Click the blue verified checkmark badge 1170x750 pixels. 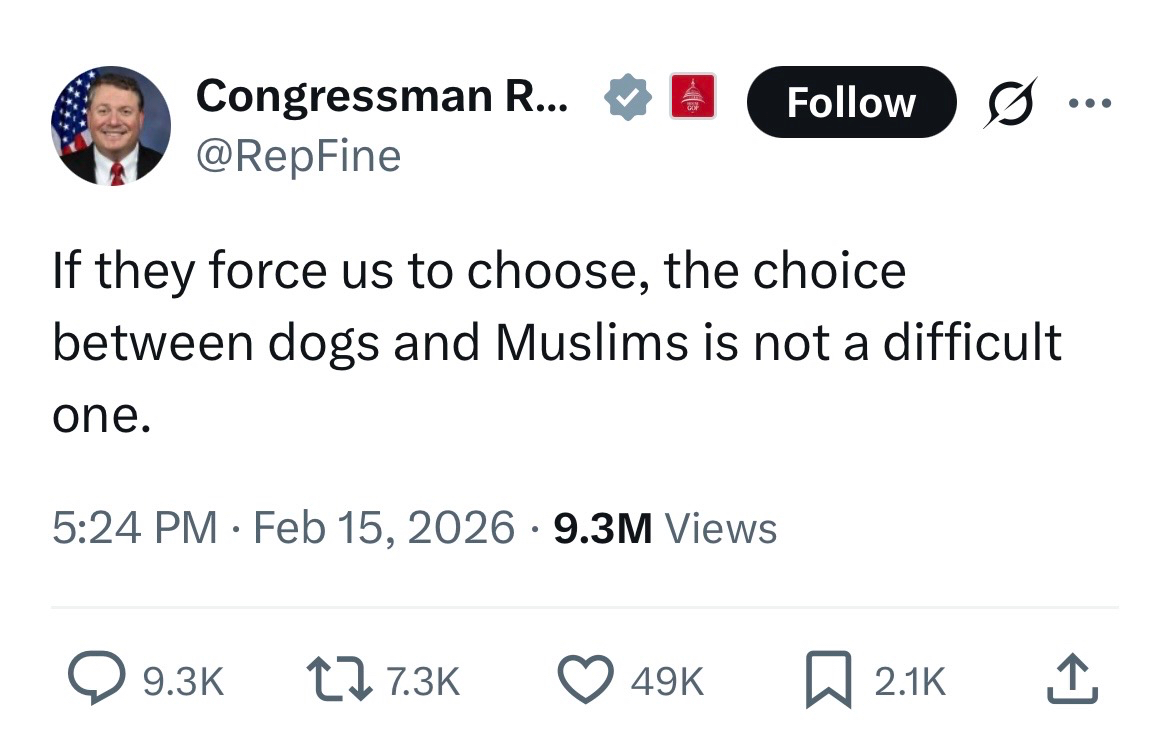pos(627,98)
